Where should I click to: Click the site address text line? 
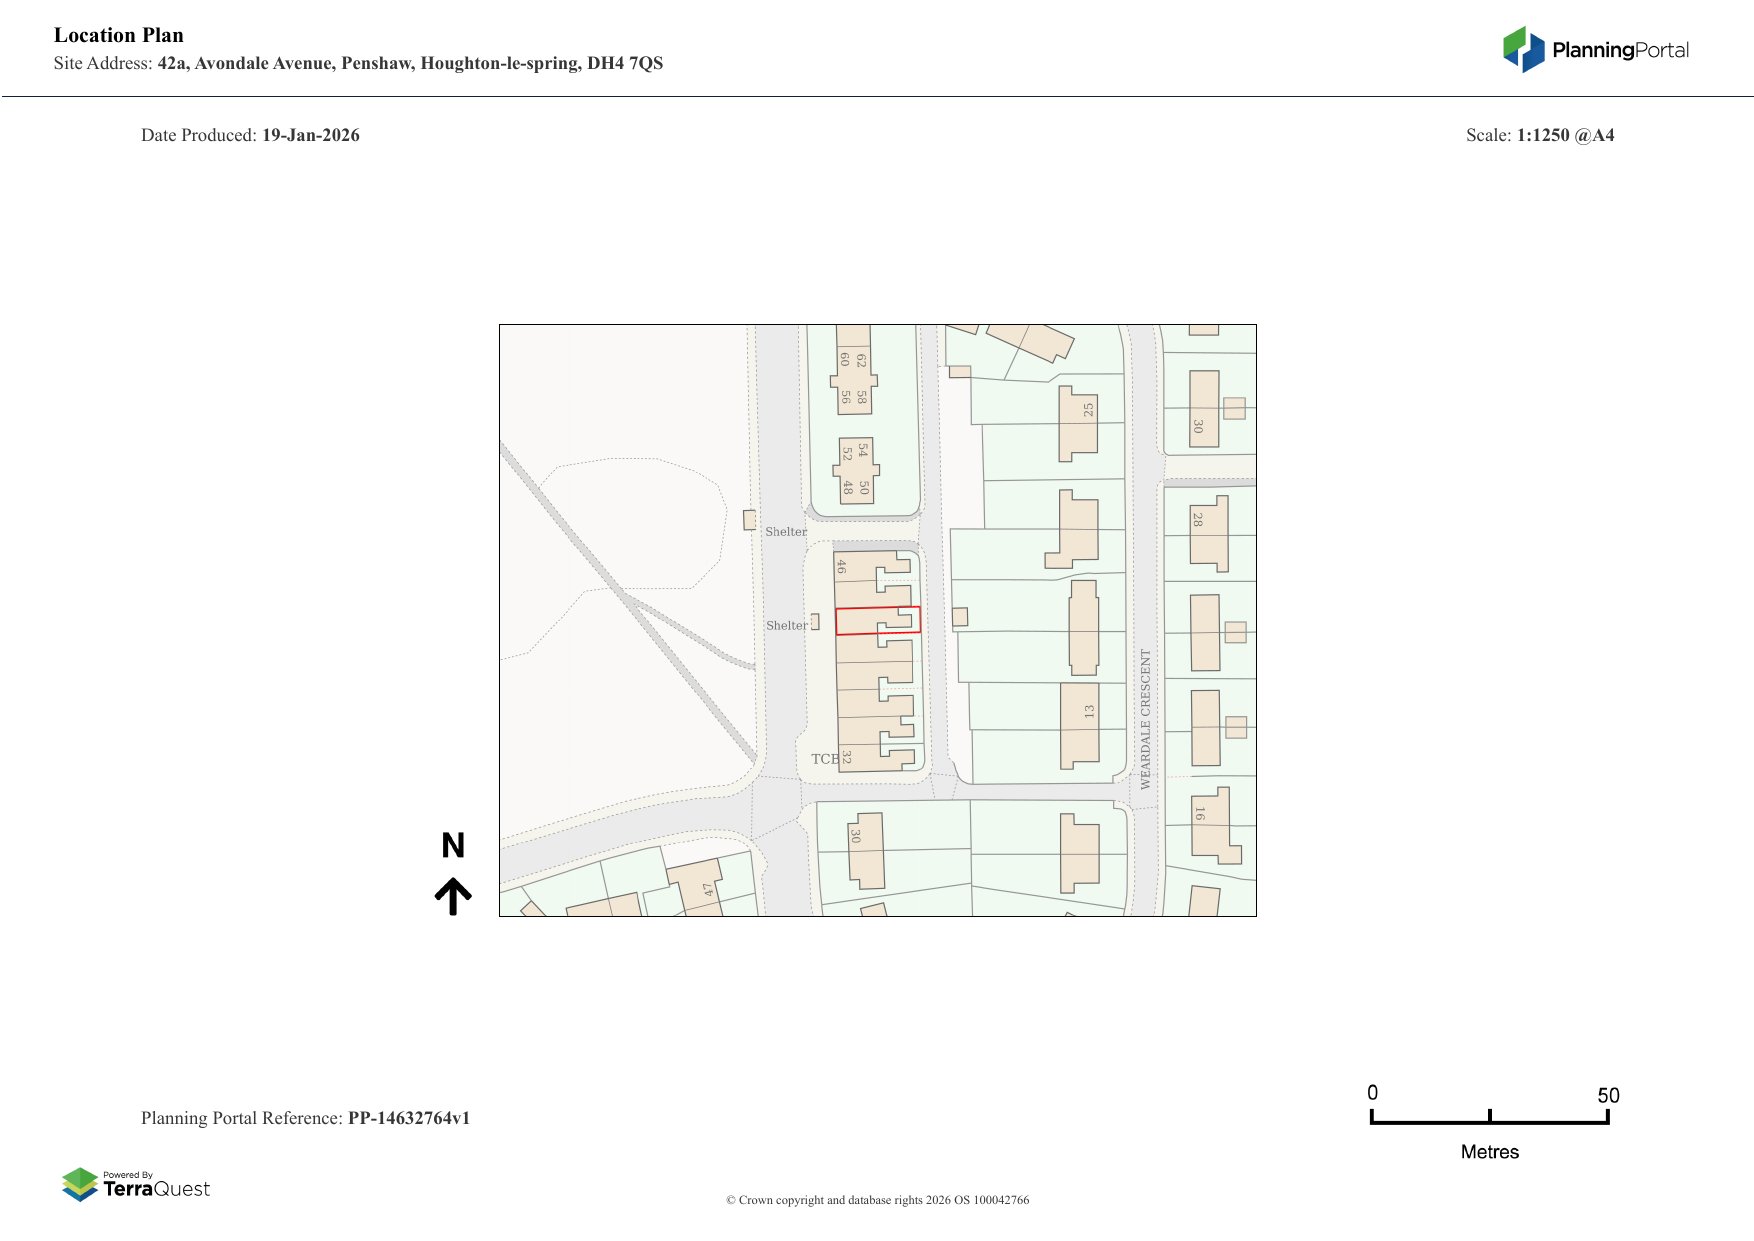point(358,63)
